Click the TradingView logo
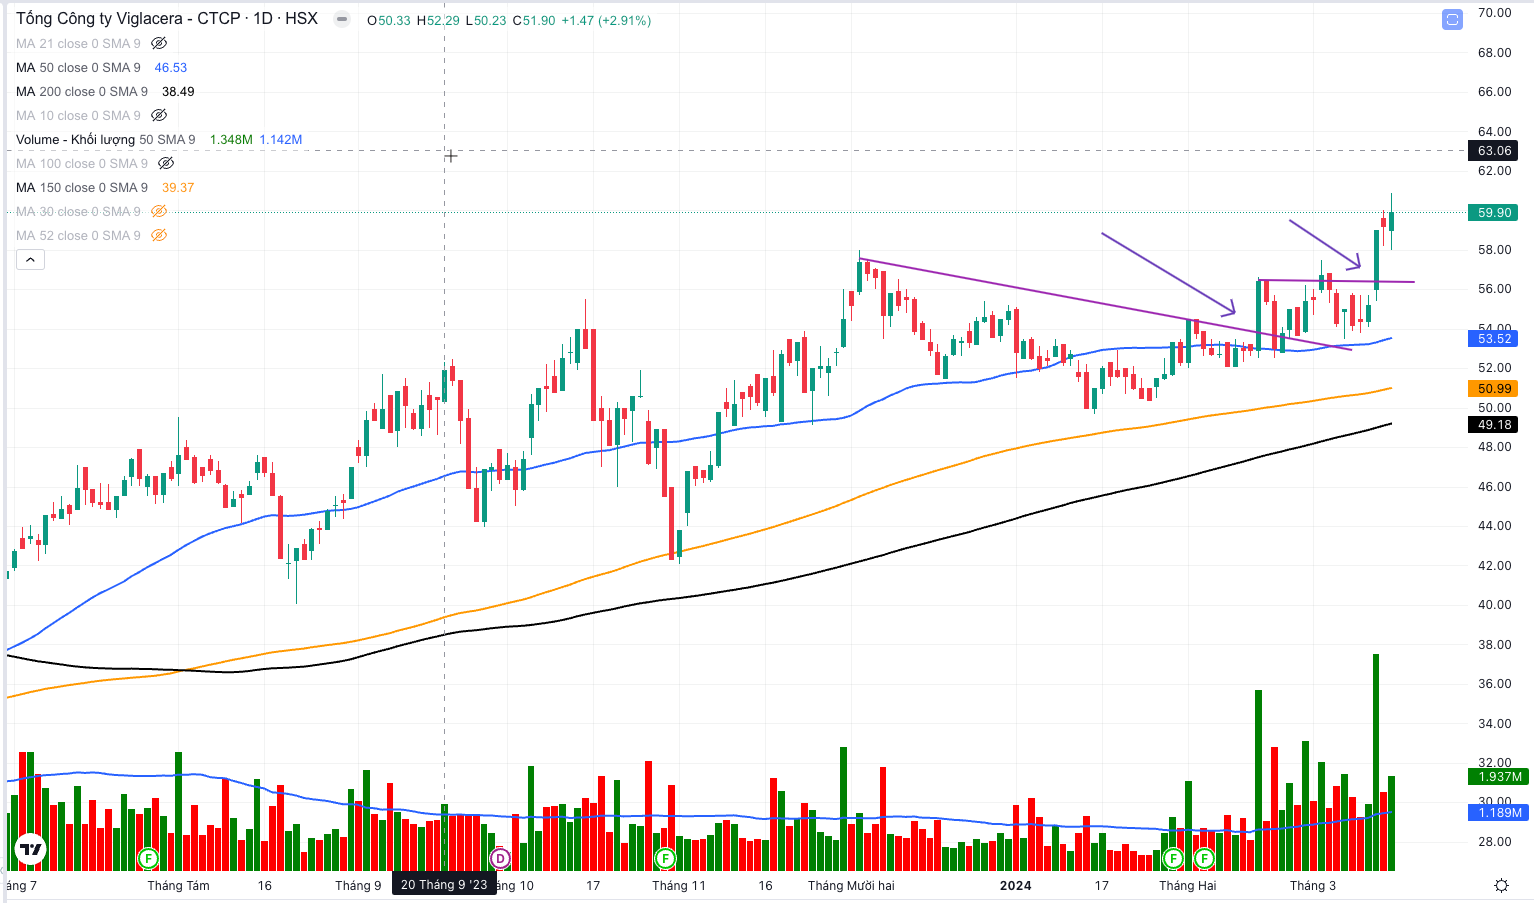This screenshot has height=903, width=1534. [x=31, y=850]
